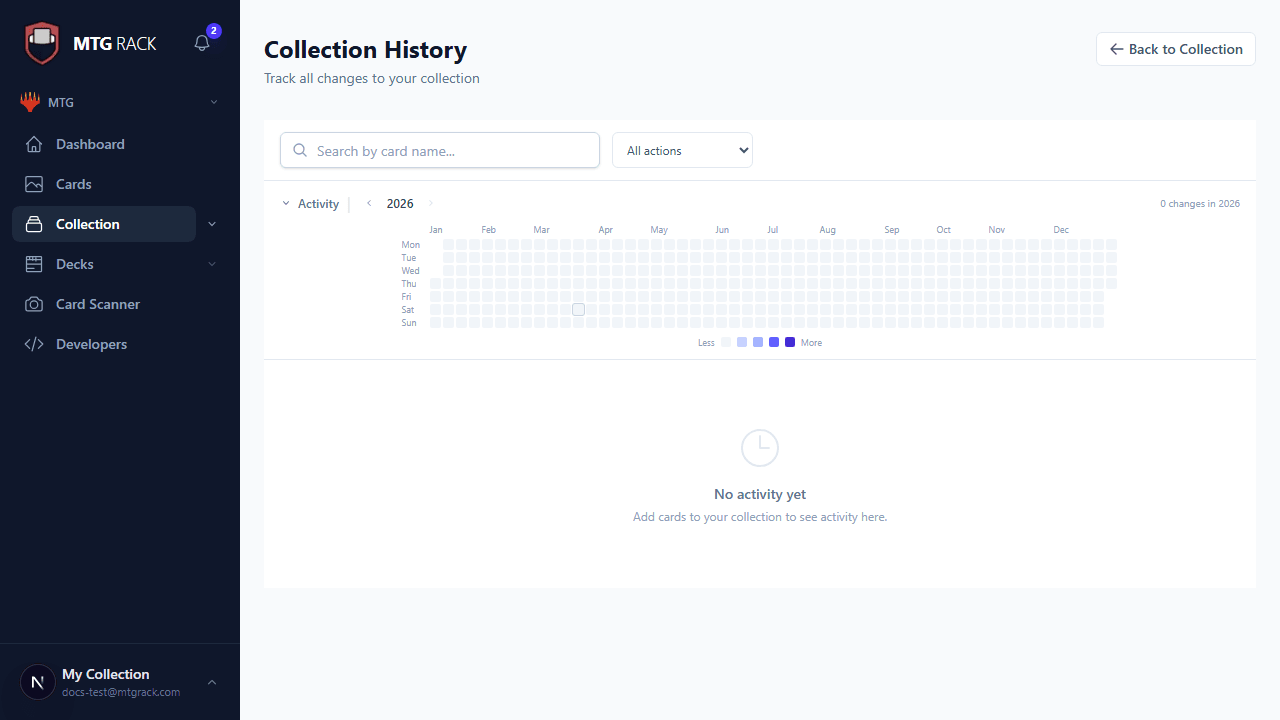The height and width of the screenshot is (720, 1280).
Task: Click the MTG RACK shield logo
Action: pyautogui.click(x=42, y=42)
